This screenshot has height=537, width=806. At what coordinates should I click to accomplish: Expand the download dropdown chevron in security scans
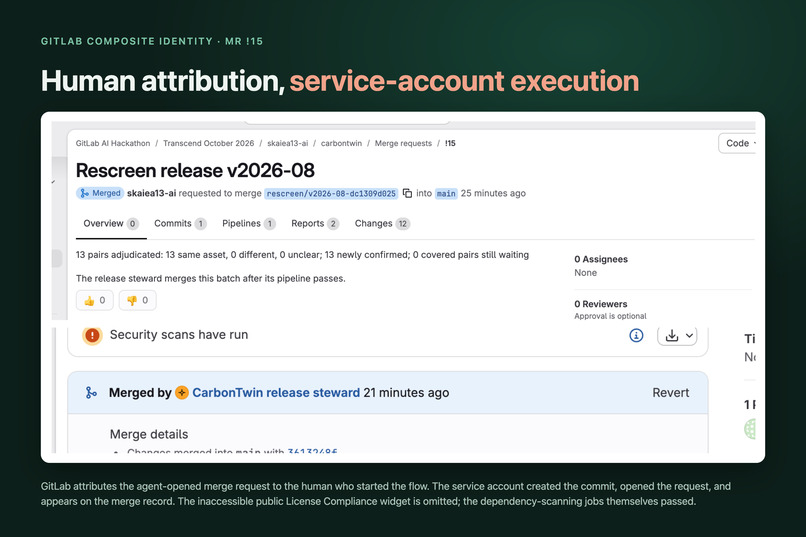[x=689, y=336]
